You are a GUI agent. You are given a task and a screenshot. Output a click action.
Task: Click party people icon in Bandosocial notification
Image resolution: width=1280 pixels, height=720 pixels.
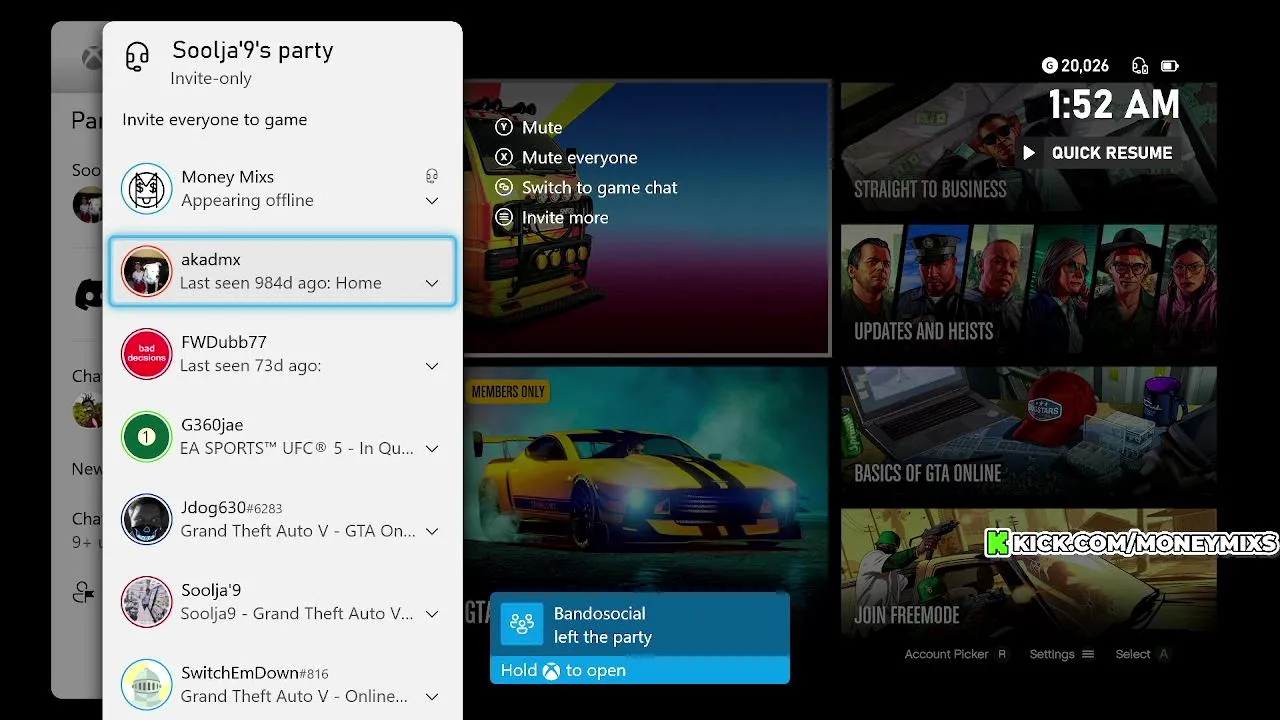coord(521,625)
